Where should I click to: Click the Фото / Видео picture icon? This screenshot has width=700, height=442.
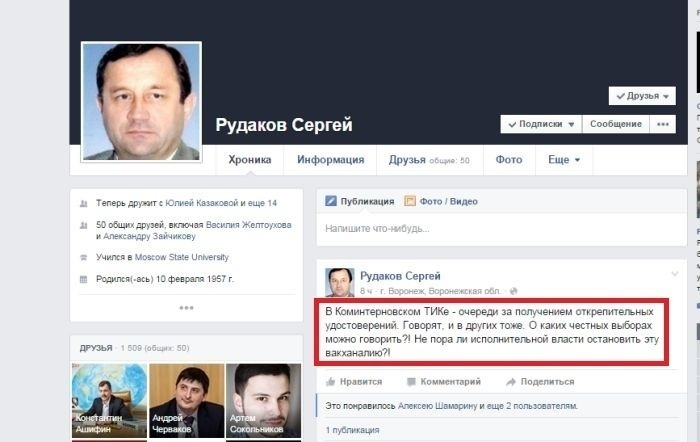pos(410,201)
